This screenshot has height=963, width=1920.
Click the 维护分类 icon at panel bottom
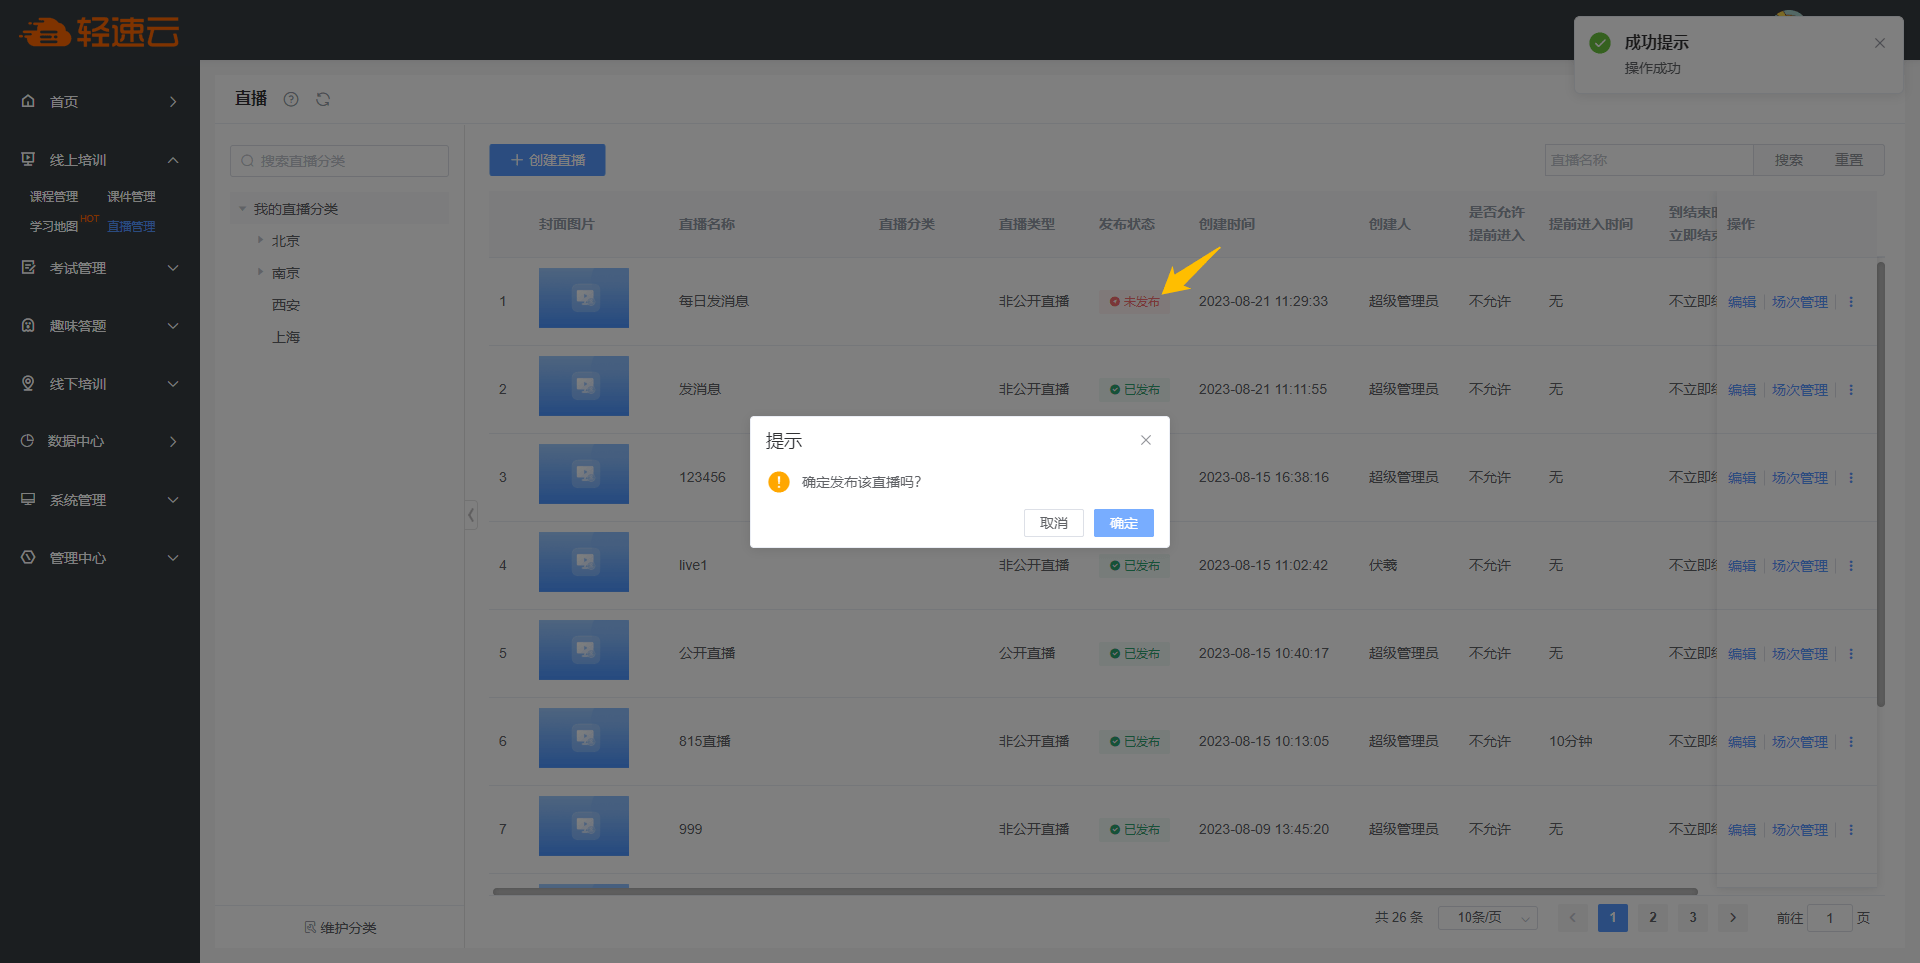pyautogui.click(x=310, y=928)
